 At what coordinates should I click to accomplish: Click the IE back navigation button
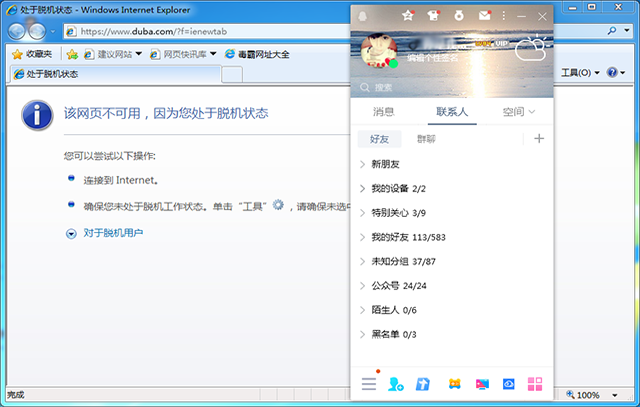[x=16, y=31]
